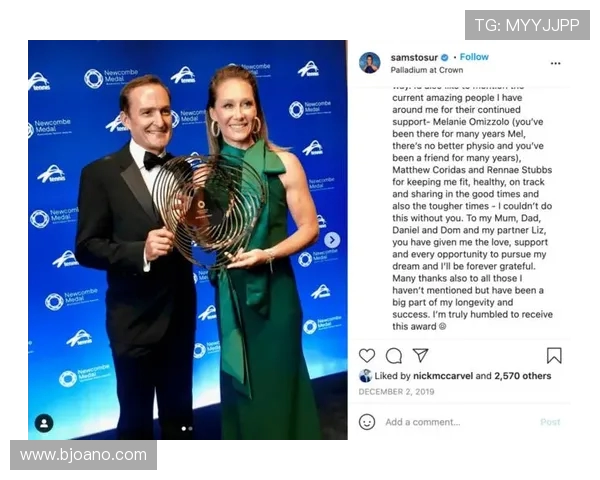This screenshot has width=600, height=480.
Task: View the 2,570 others who liked
Action: (522, 376)
